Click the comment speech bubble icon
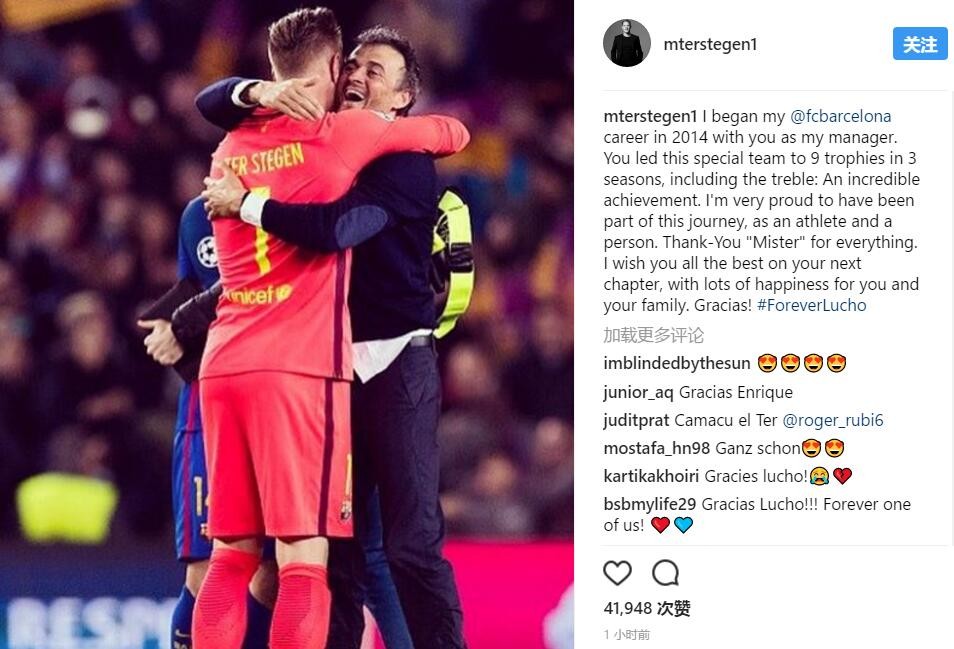954x649 pixels. [x=665, y=572]
